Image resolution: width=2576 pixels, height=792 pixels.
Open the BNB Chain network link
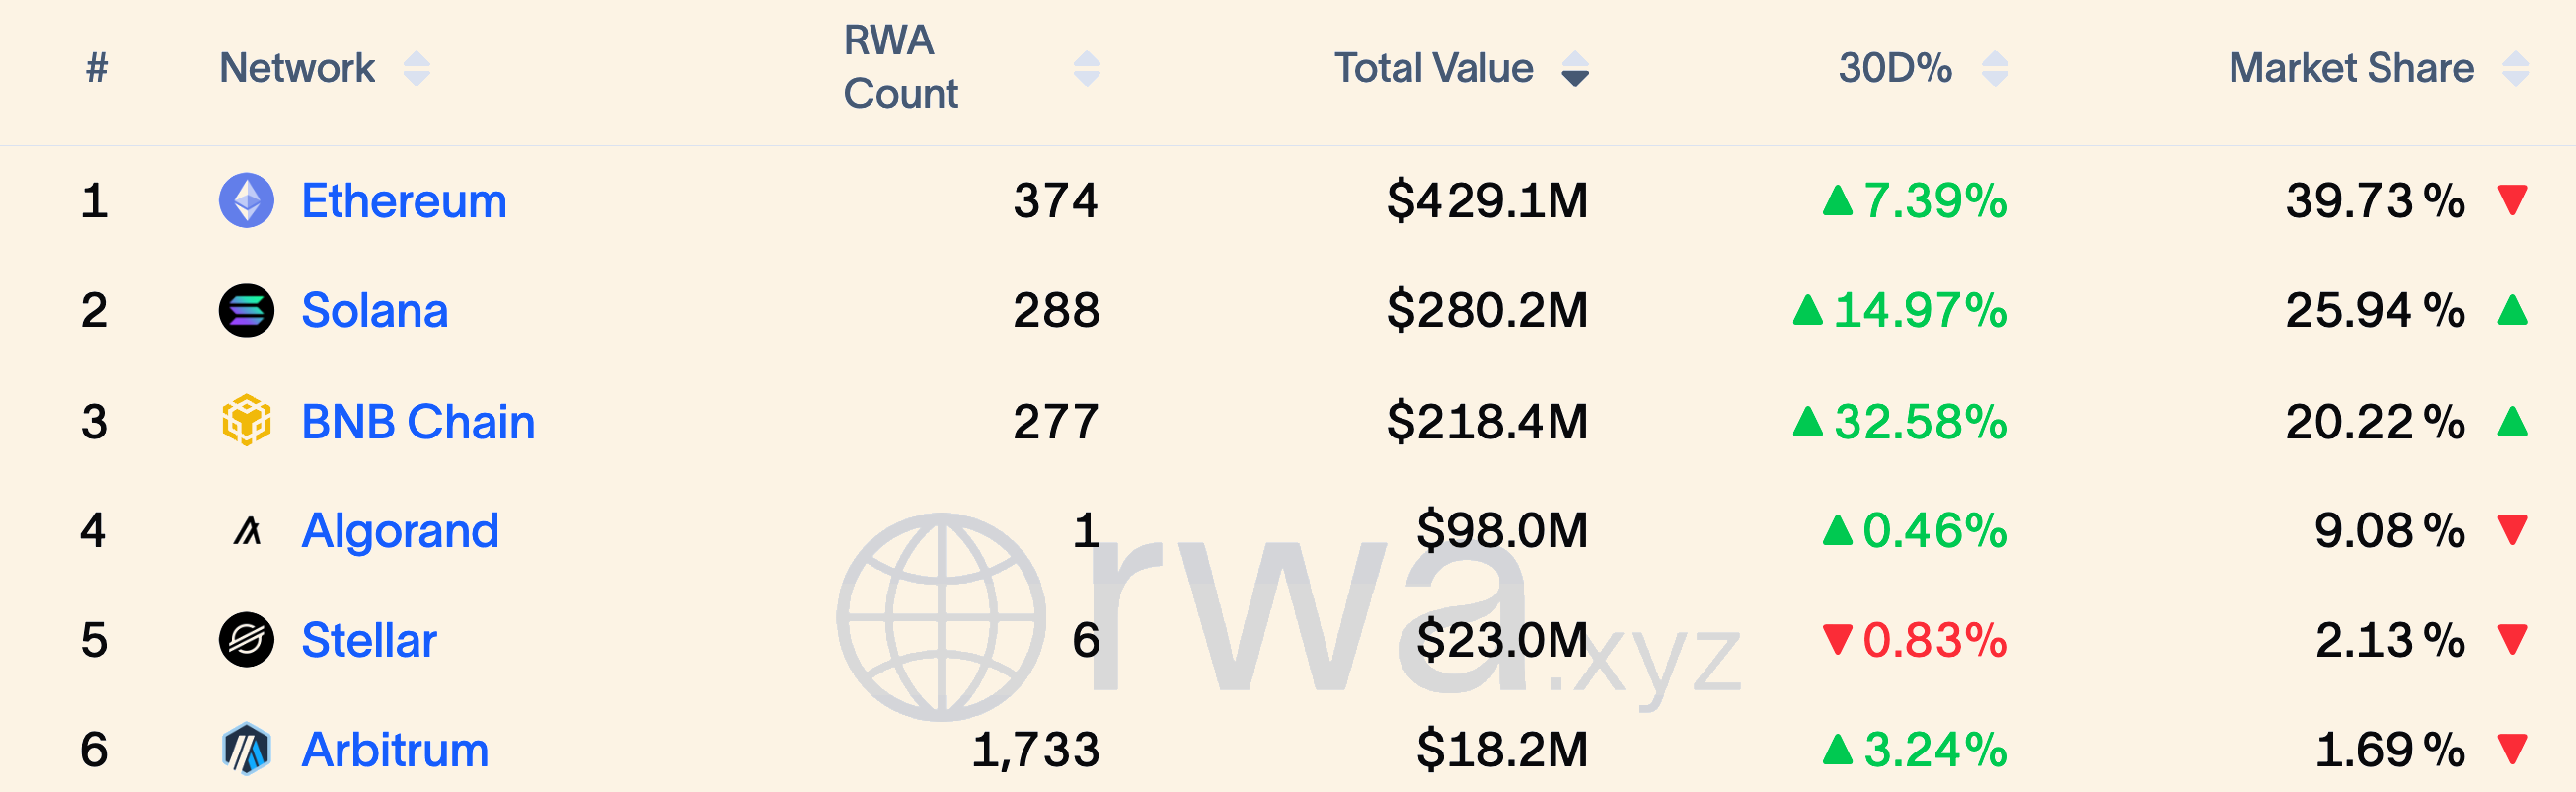pos(418,421)
